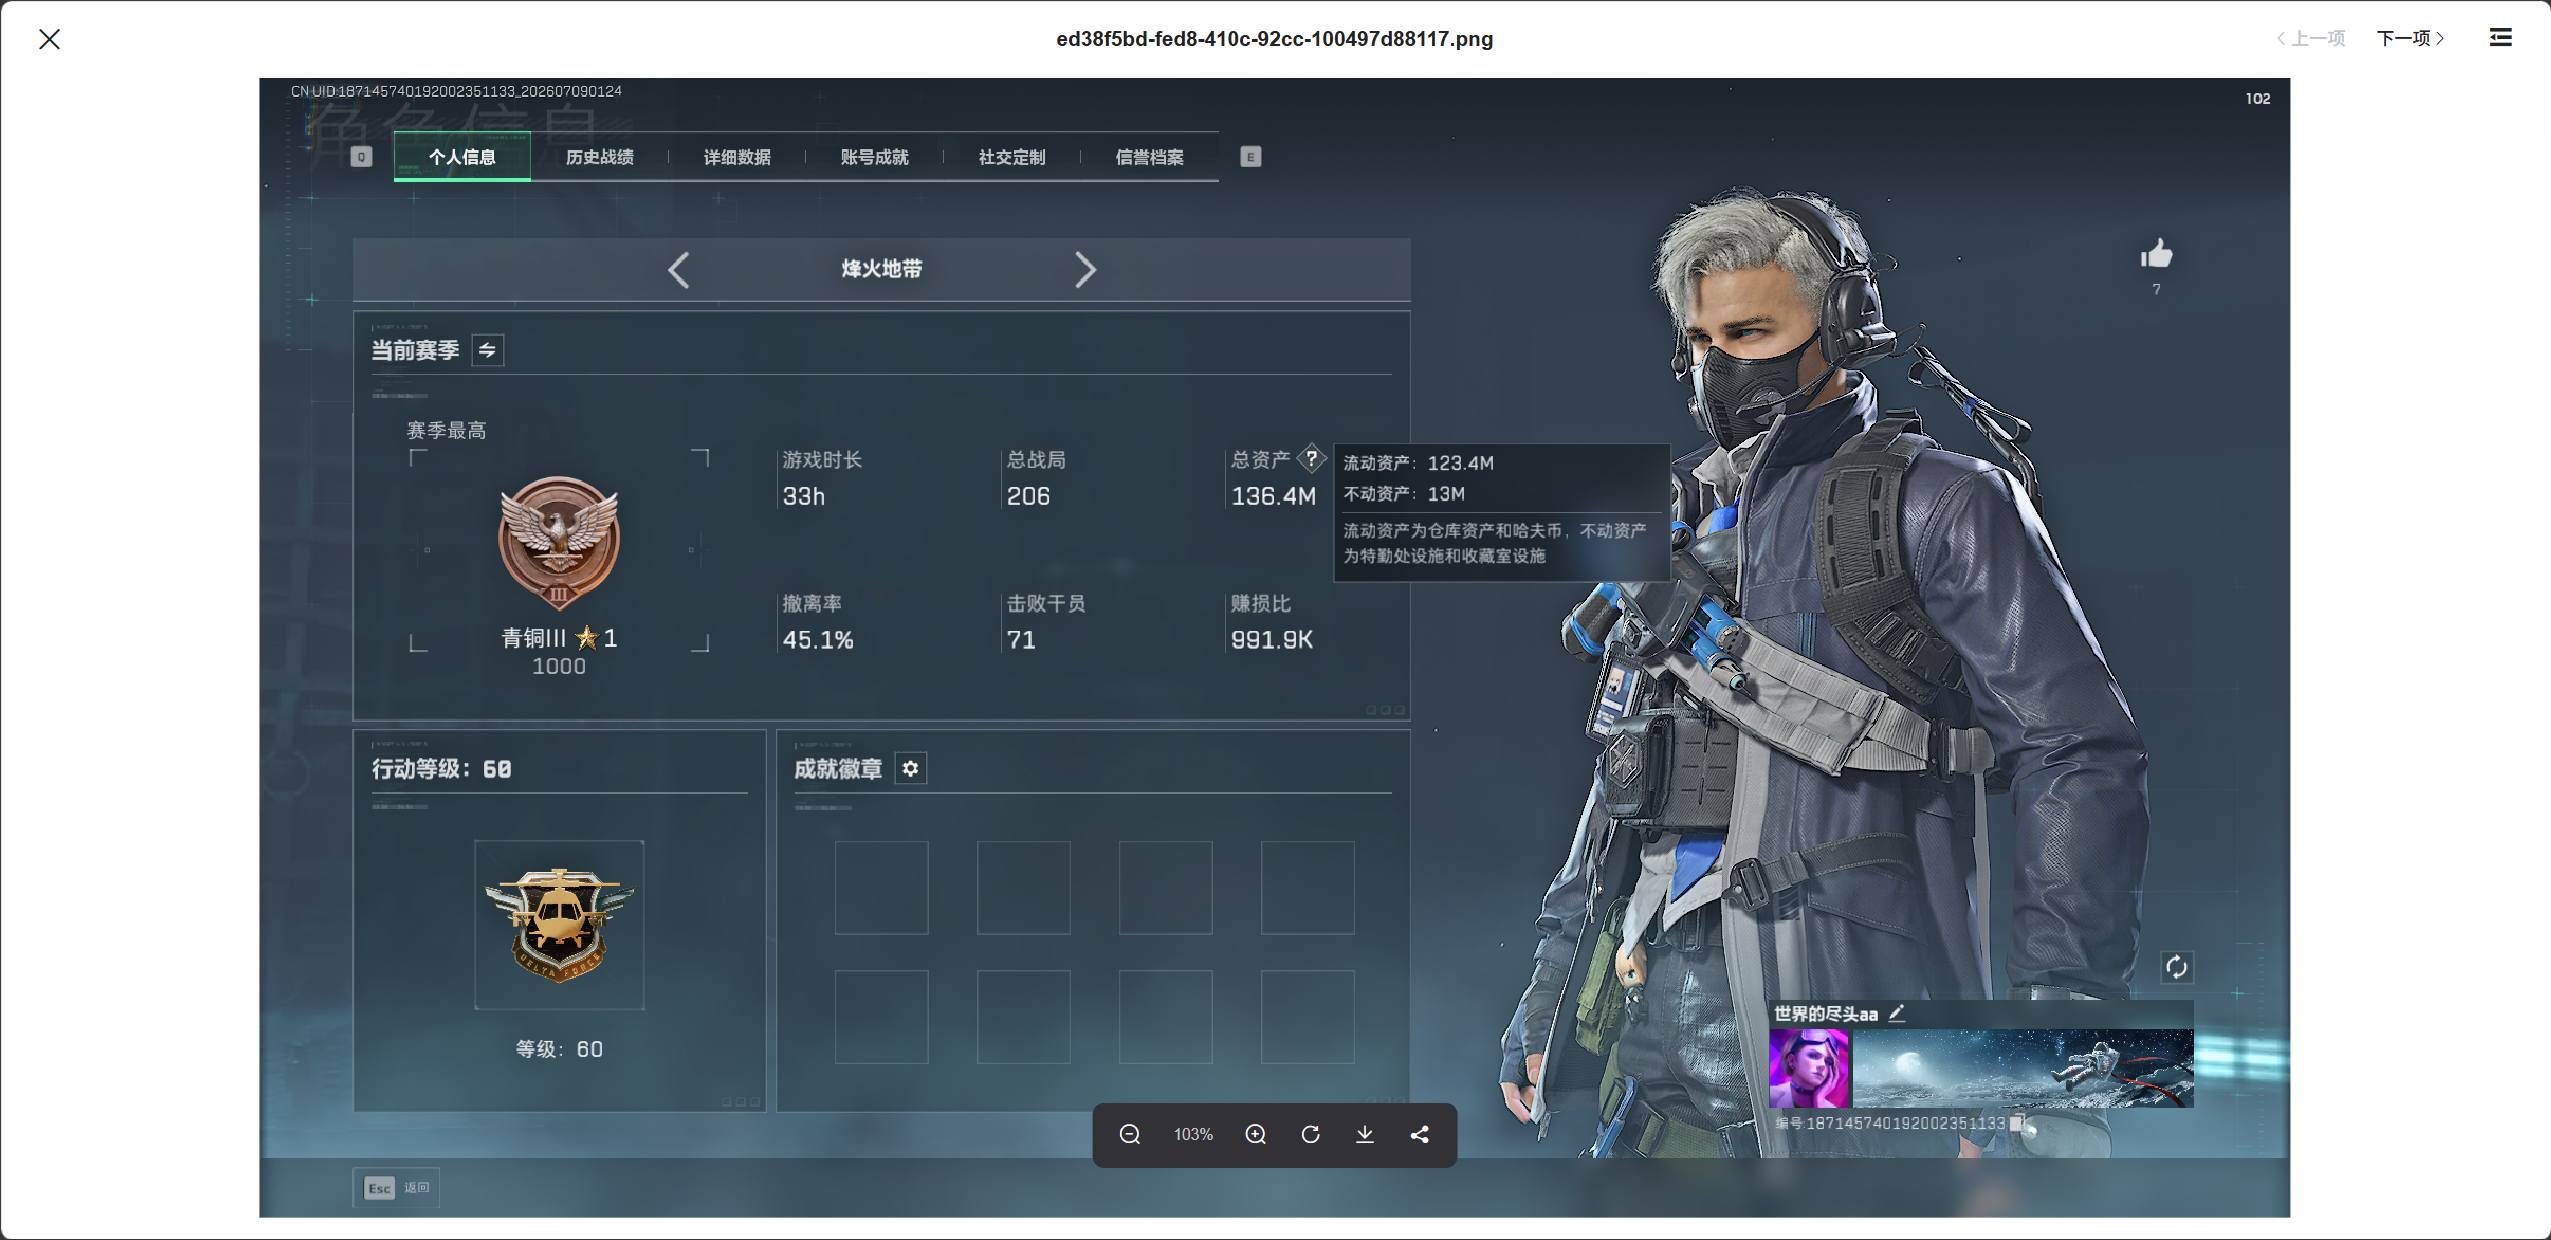2551x1240 pixels.
Task: Go to next mode with right chevron
Action: pyautogui.click(x=1086, y=270)
